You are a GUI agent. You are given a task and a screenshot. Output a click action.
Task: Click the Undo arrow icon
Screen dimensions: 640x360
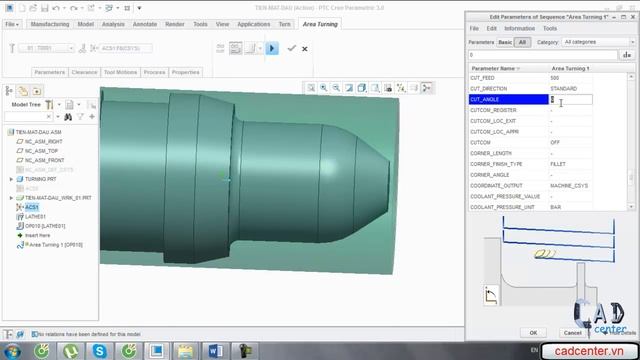[56, 8]
